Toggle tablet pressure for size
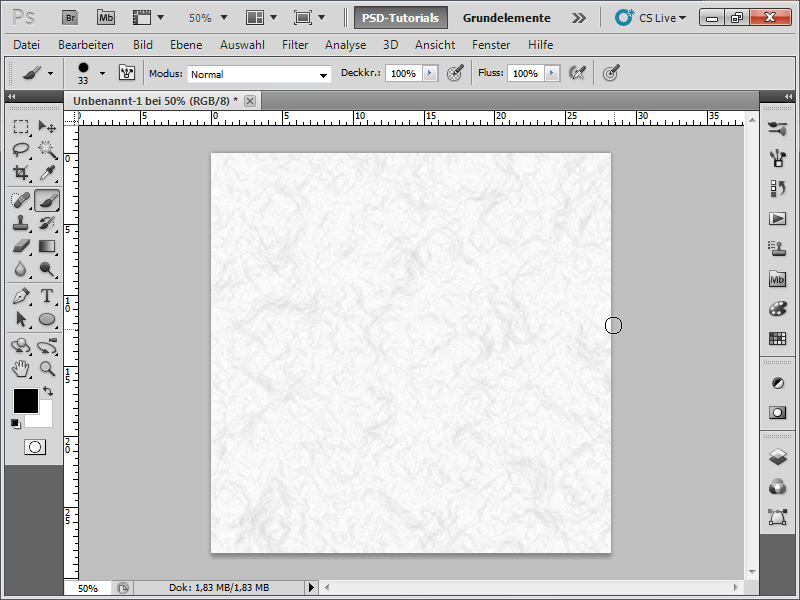This screenshot has height=600, width=800. tap(611, 73)
